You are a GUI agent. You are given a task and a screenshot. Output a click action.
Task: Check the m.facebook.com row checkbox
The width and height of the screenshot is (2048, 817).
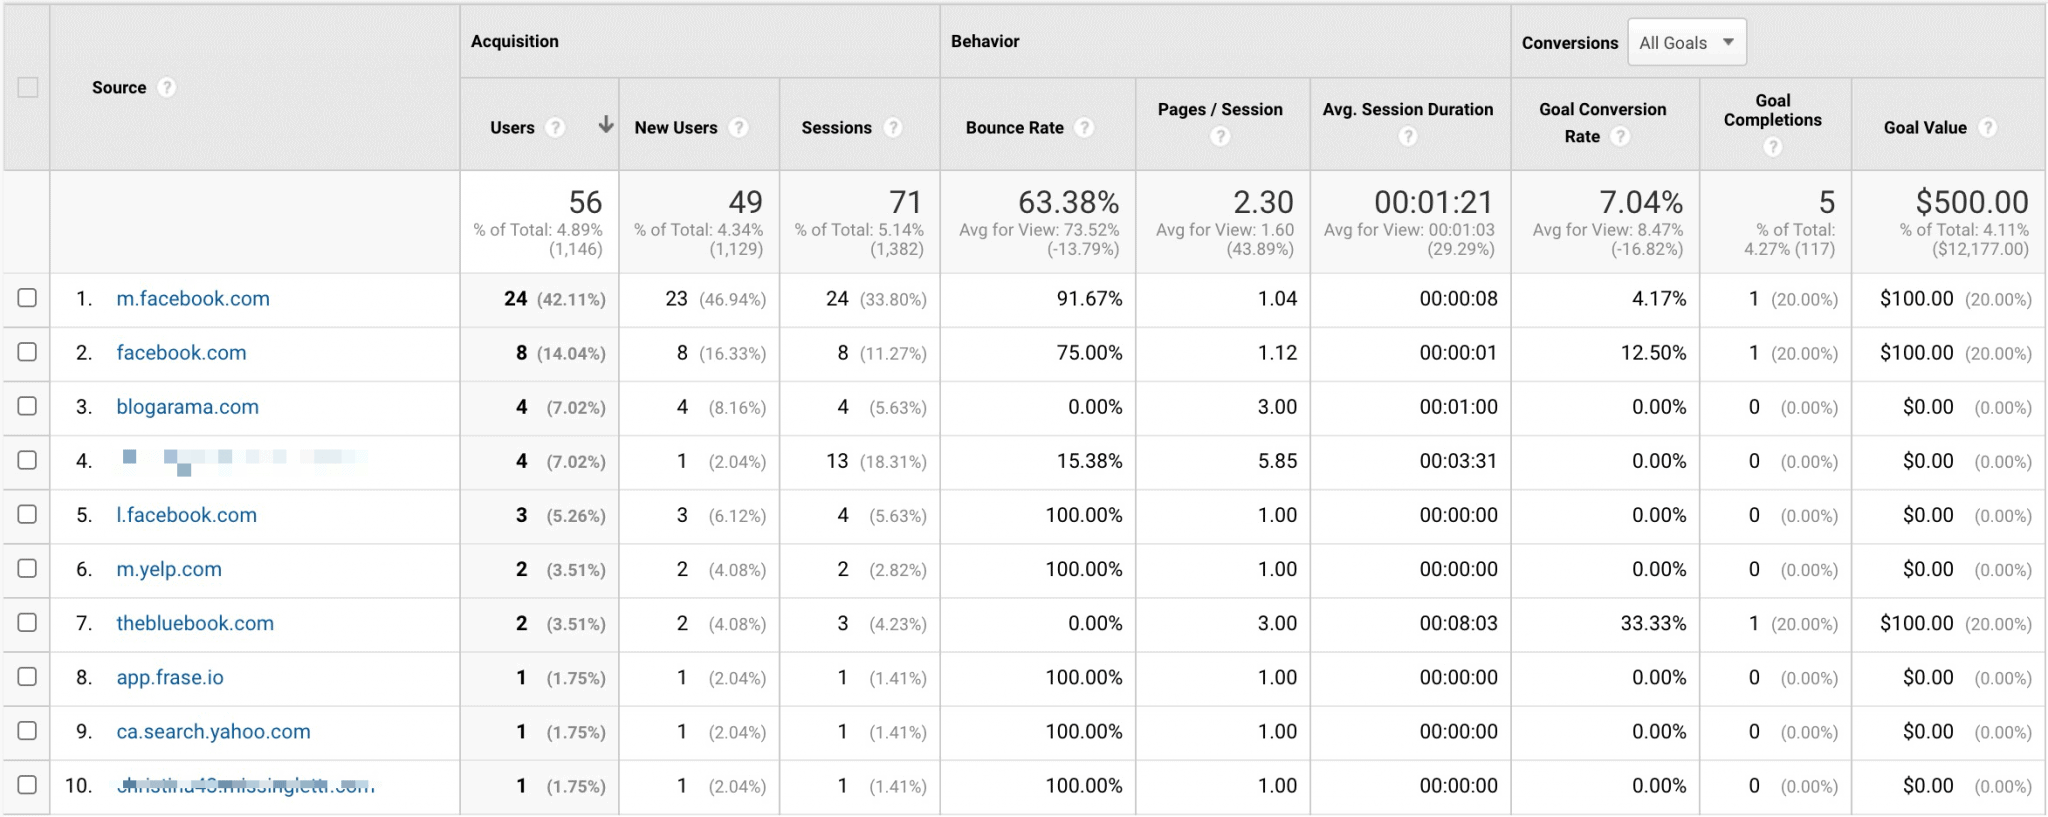27,298
